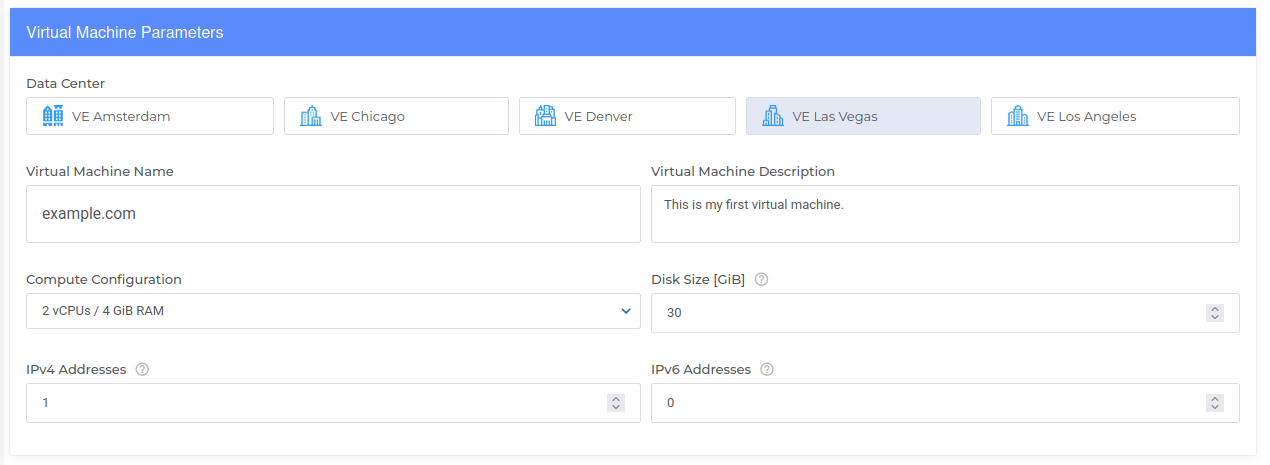Click the VE Las Vegas building icon
This screenshot has height=465, width=1270.
pos(773,116)
